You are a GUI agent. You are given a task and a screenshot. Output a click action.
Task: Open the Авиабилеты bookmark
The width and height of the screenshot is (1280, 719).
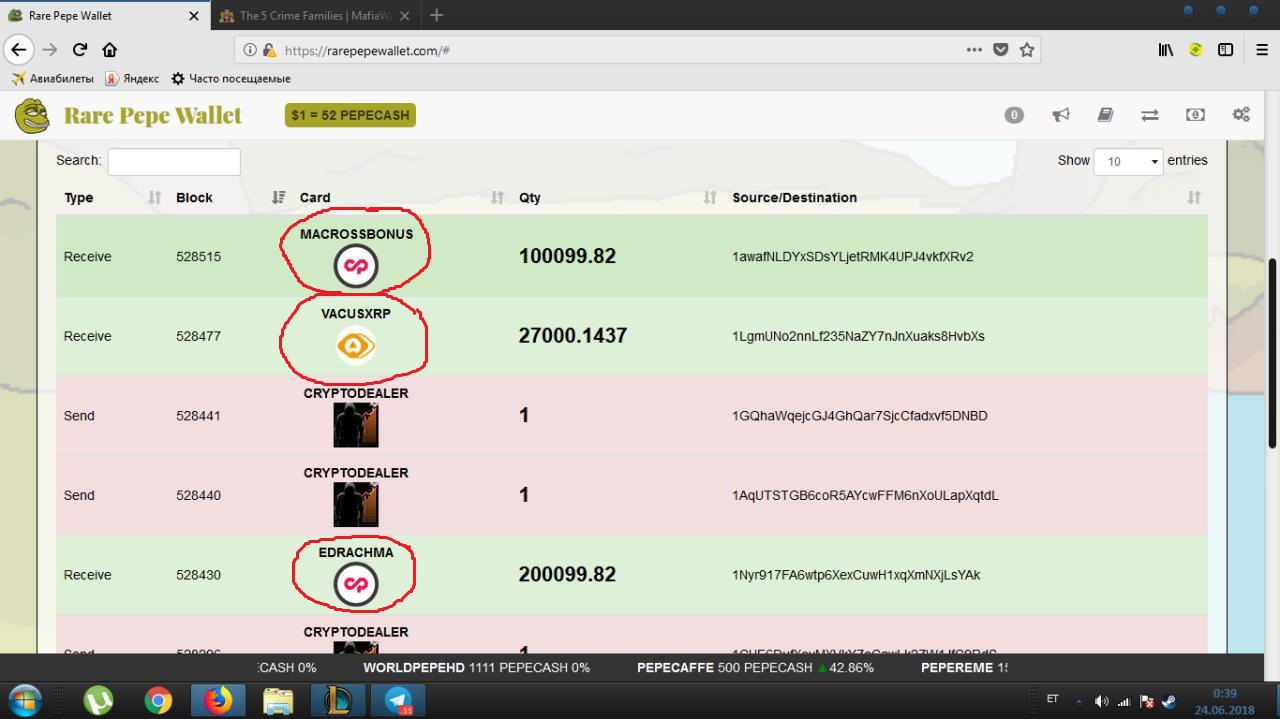[x=52, y=78]
